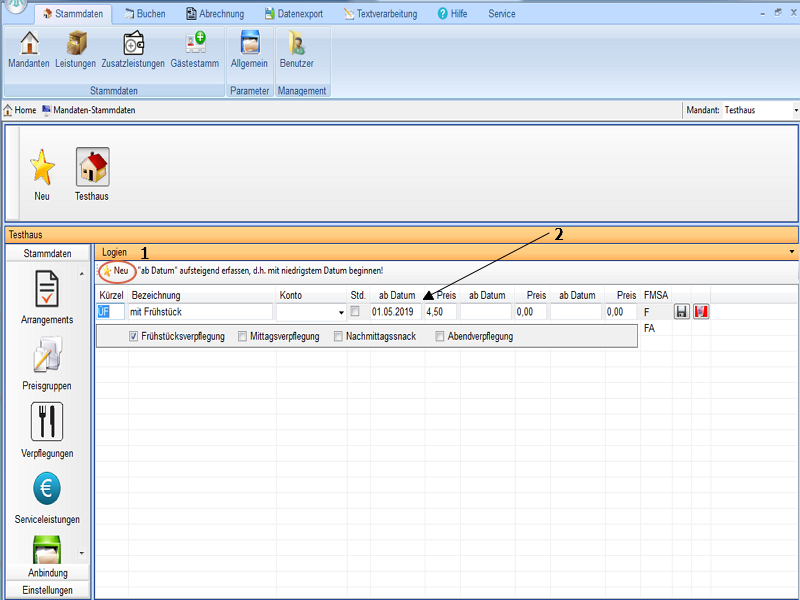Expand the Mandant Testhaus dropdown
800x600 pixels.
[795, 110]
